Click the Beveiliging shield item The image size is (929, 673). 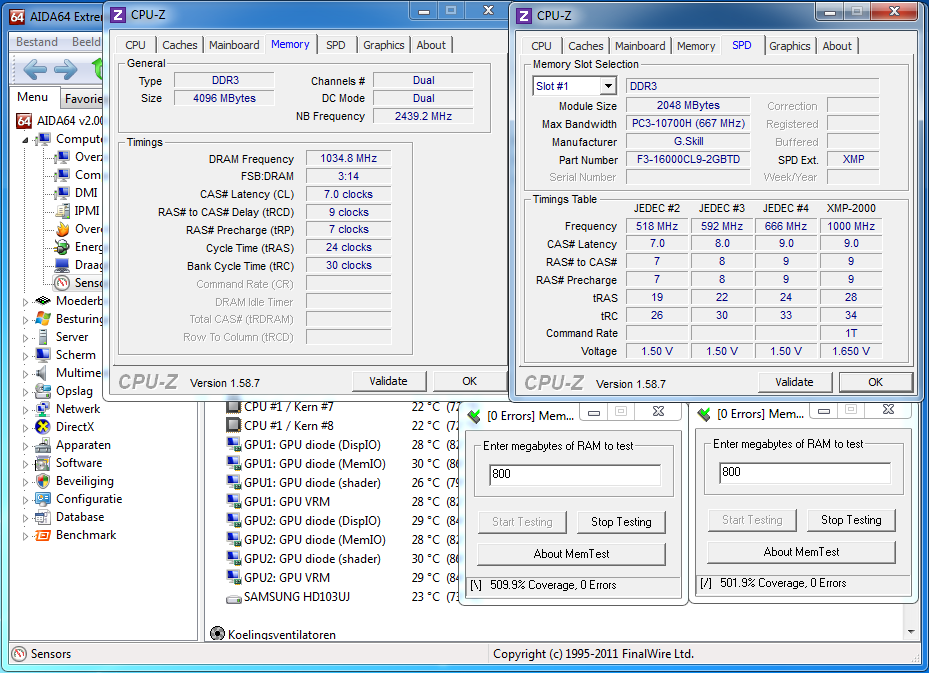[84, 481]
